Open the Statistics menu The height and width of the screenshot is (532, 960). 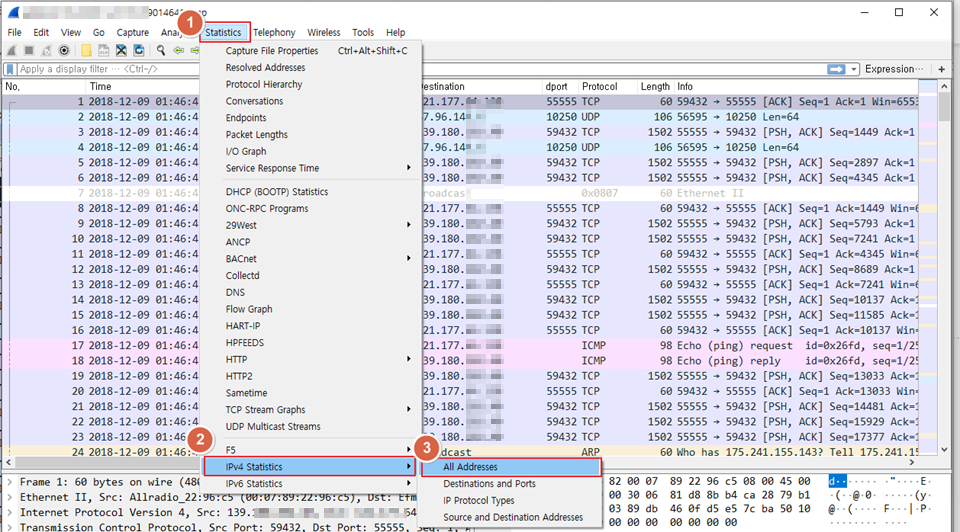[223, 32]
